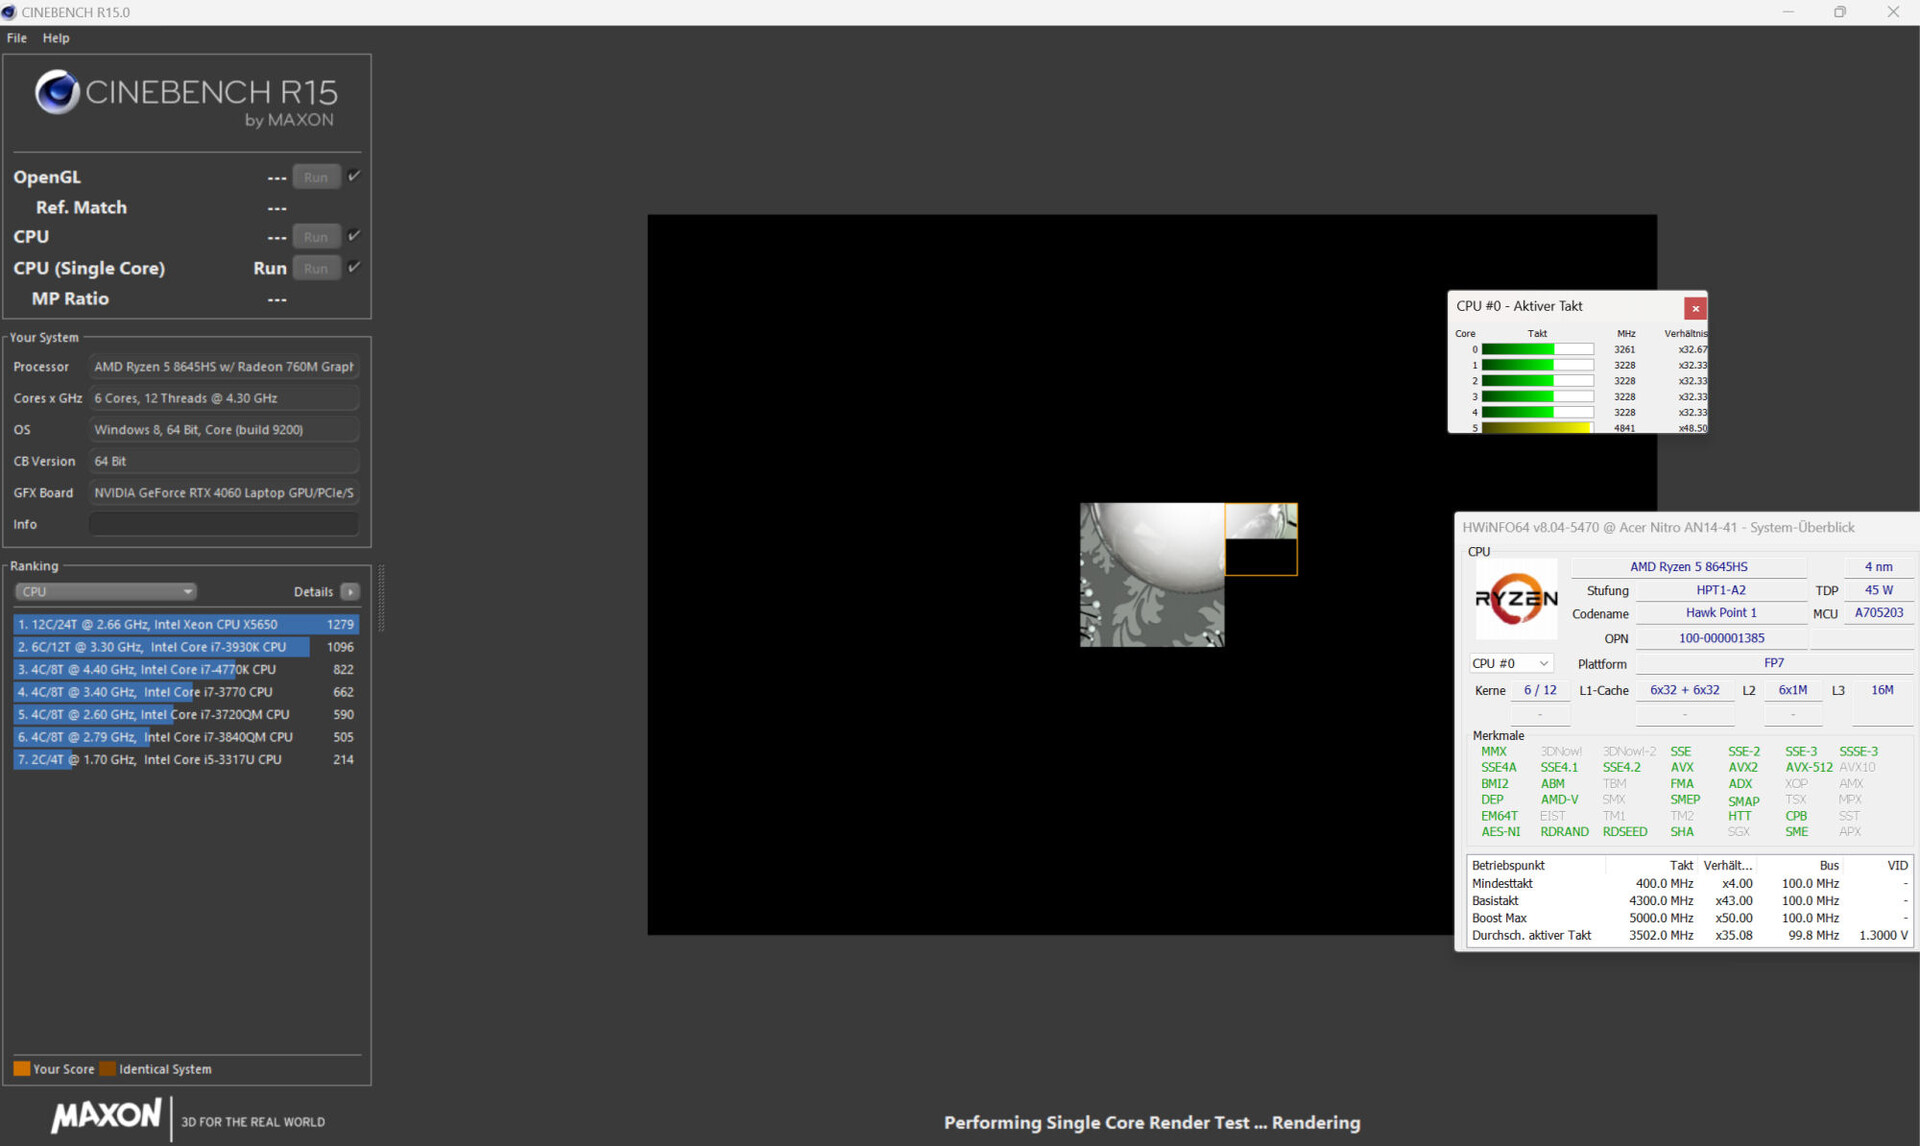Click the OPN value 100-000001385
The height and width of the screenshot is (1146, 1920).
[x=1721, y=638]
